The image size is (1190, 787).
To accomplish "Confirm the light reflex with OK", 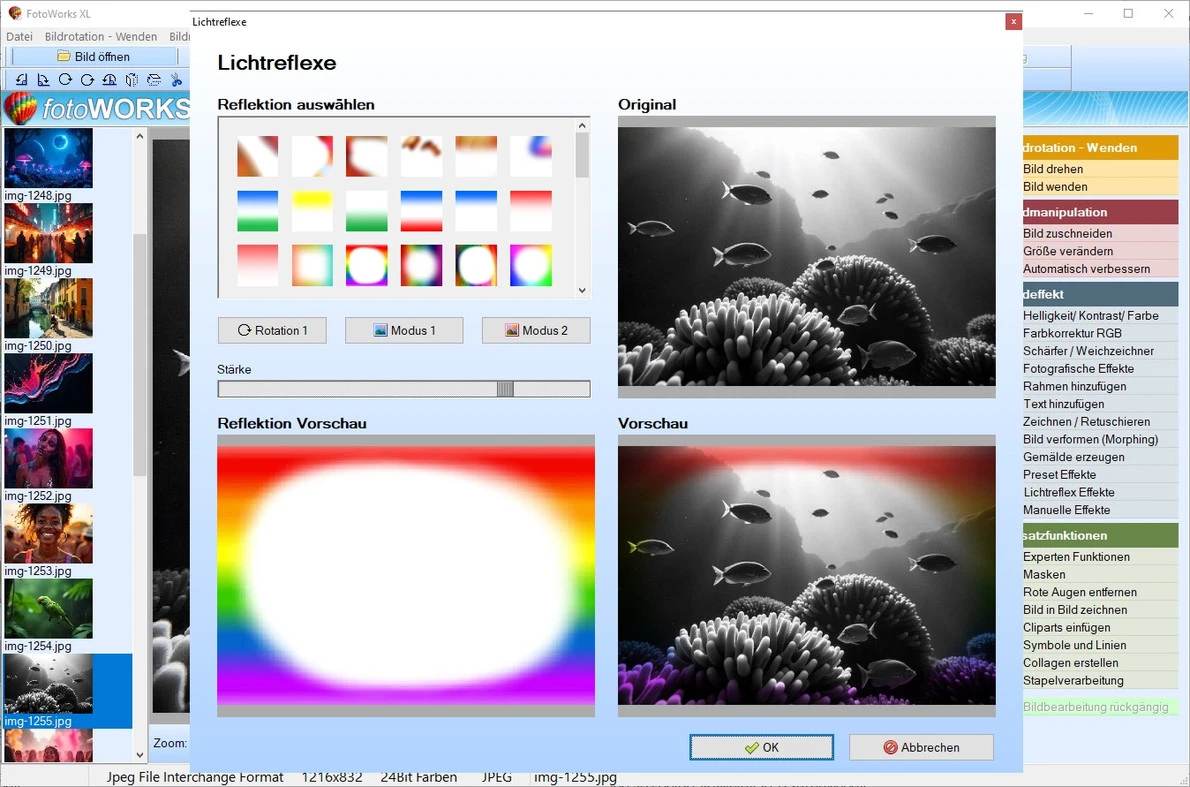I will [761, 748].
